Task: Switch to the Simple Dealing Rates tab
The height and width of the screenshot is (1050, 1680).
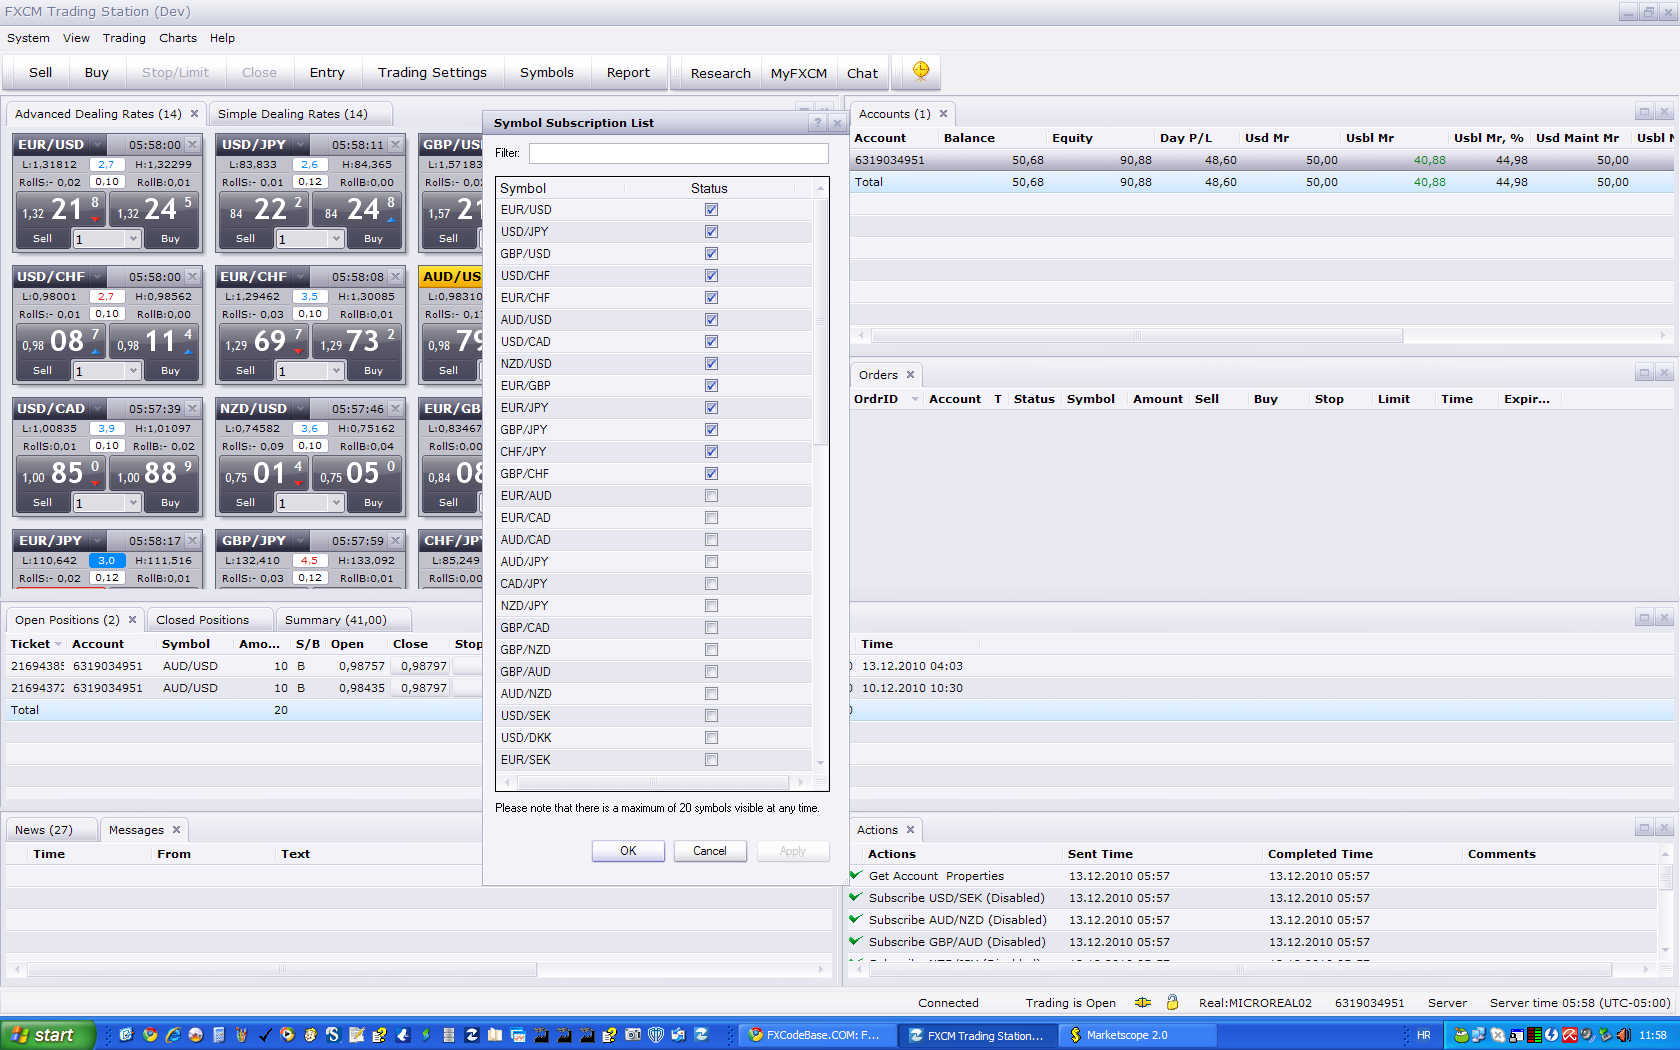Action: tap(292, 114)
